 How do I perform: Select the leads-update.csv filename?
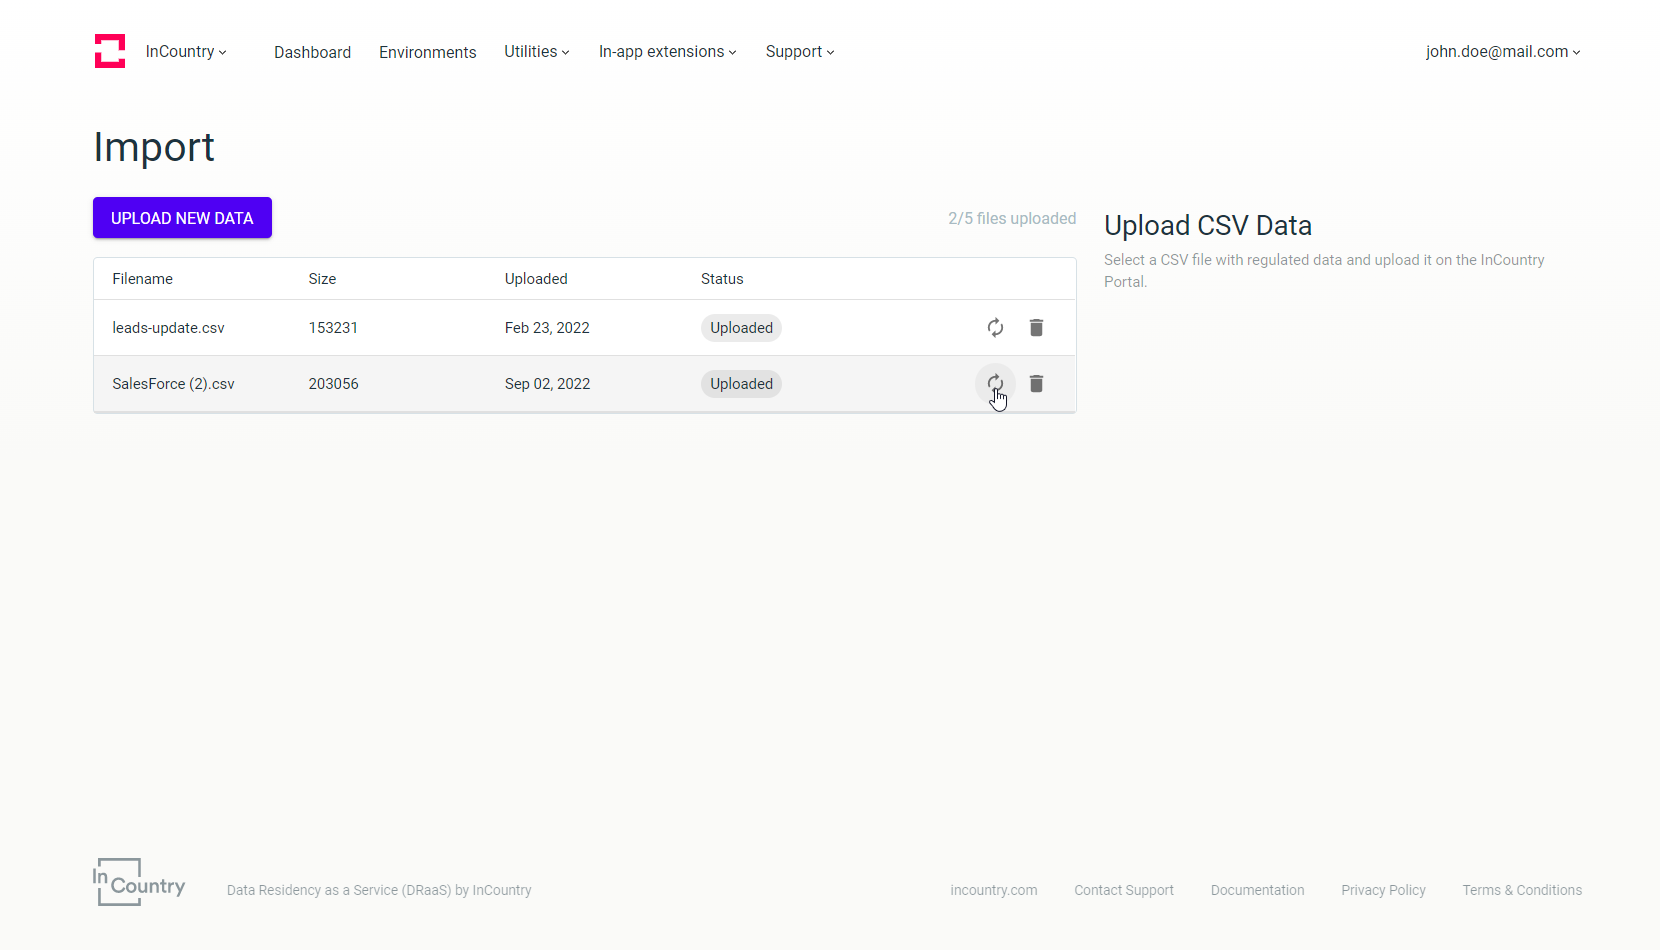[169, 328]
